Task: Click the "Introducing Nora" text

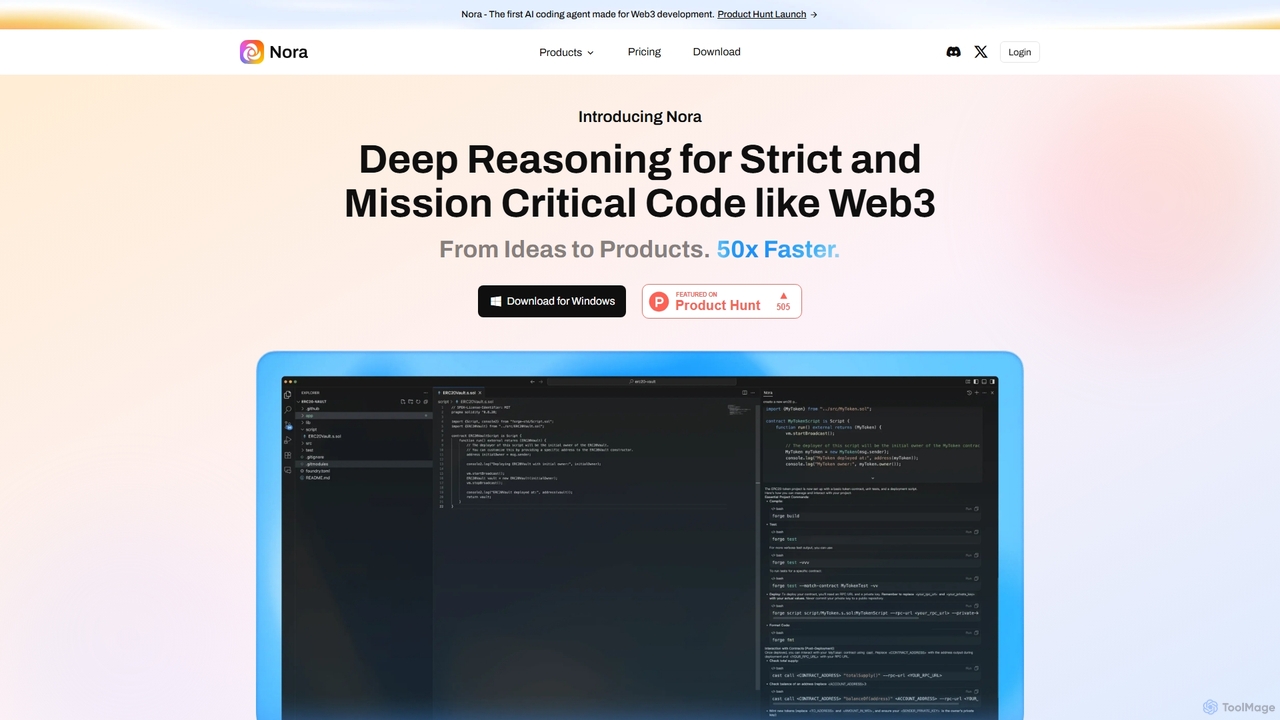Action: pos(640,116)
